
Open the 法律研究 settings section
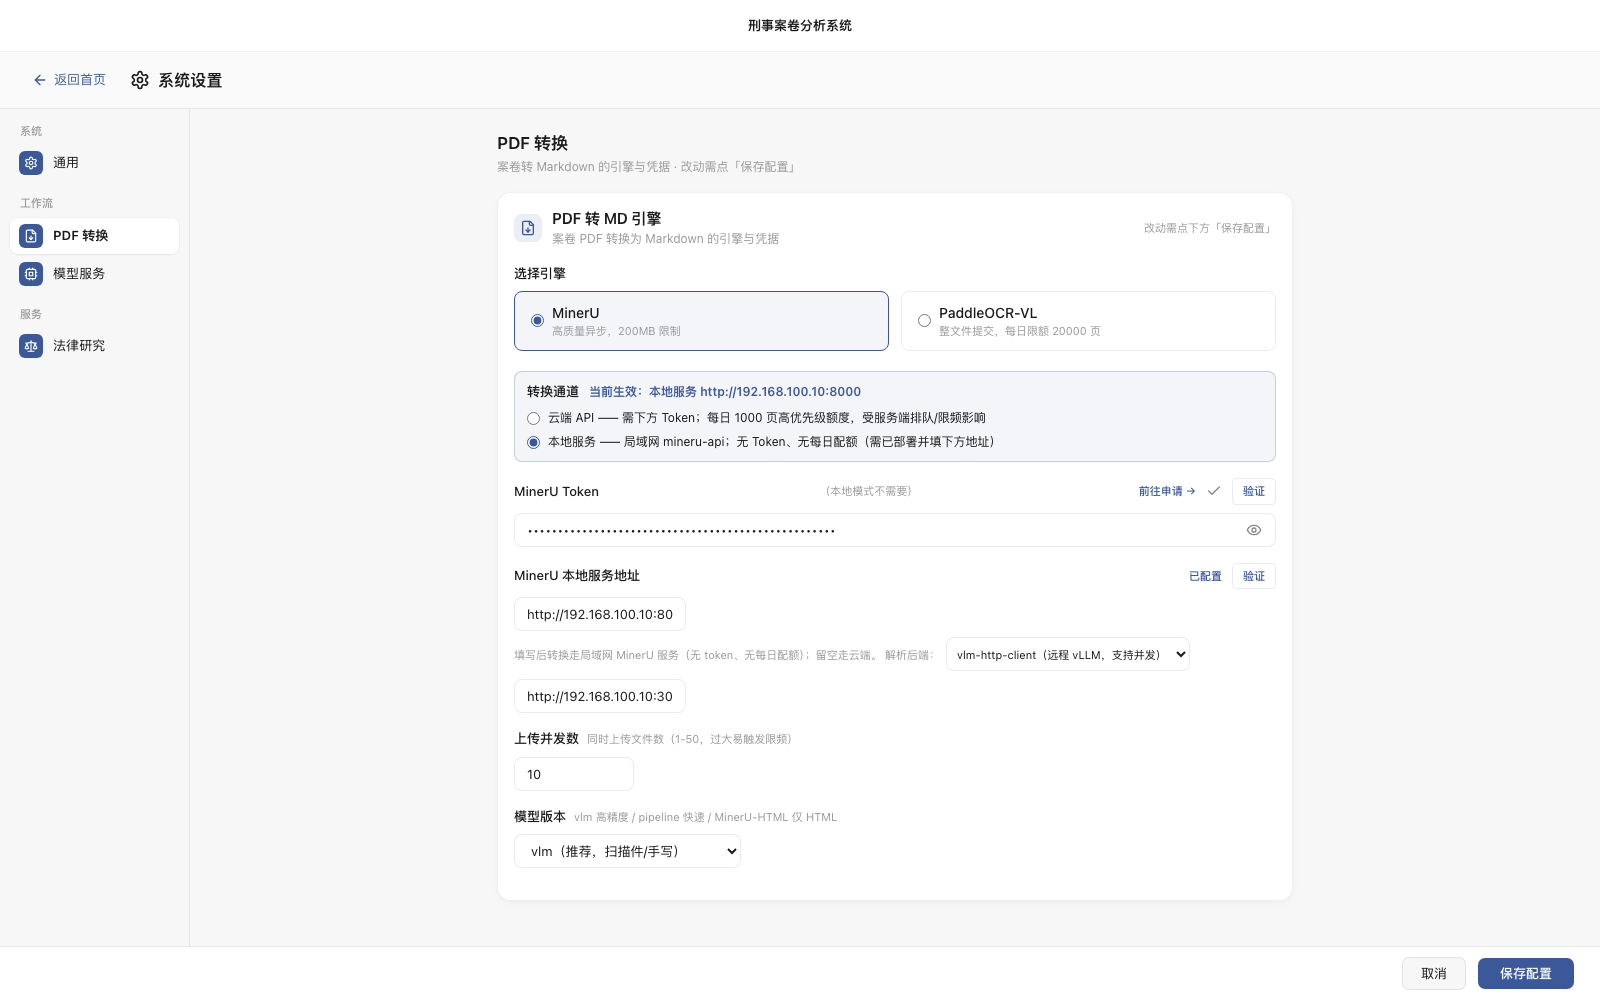[95, 346]
